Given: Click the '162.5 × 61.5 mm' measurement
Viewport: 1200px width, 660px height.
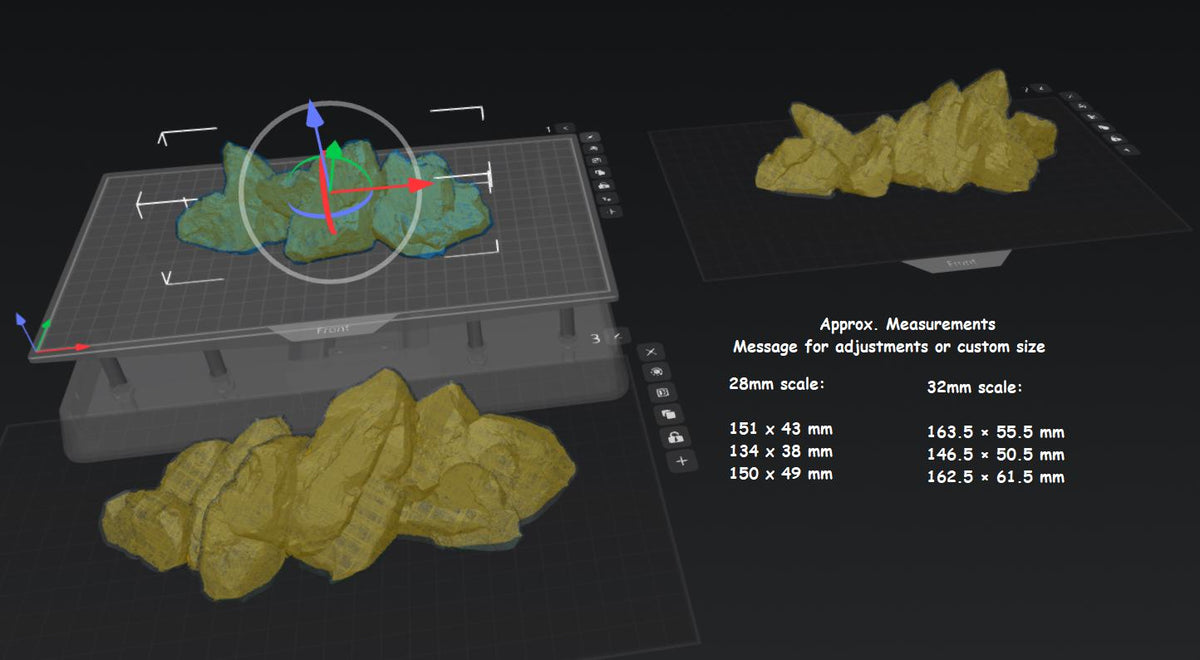Looking at the screenshot, I should [996, 477].
